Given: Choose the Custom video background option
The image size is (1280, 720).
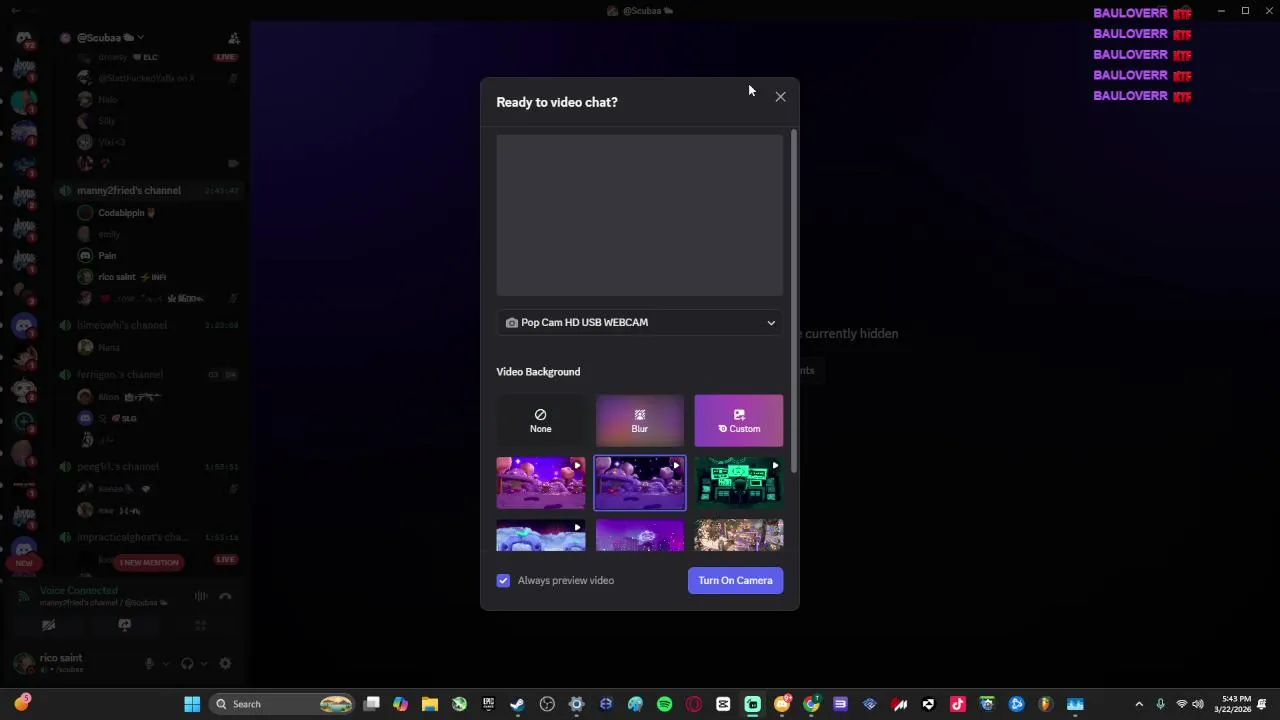Looking at the screenshot, I should pyautogui.click(x=739, y=421).
